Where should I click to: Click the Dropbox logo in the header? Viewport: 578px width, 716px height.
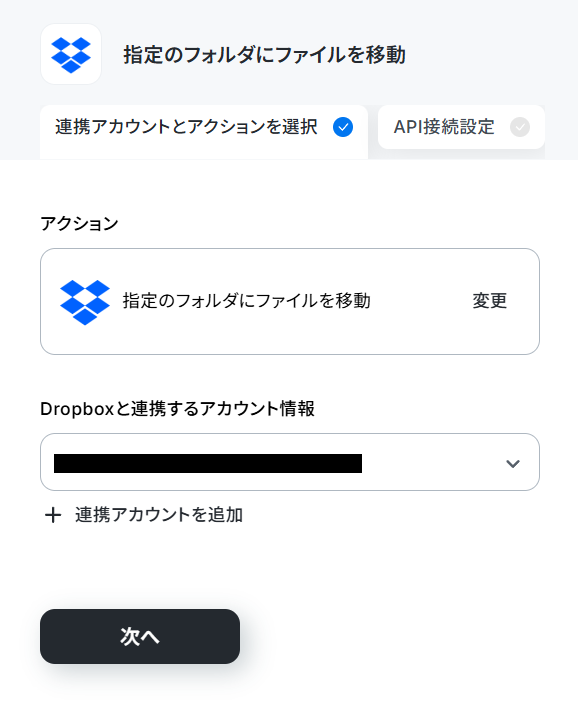[x=71, y=54]
